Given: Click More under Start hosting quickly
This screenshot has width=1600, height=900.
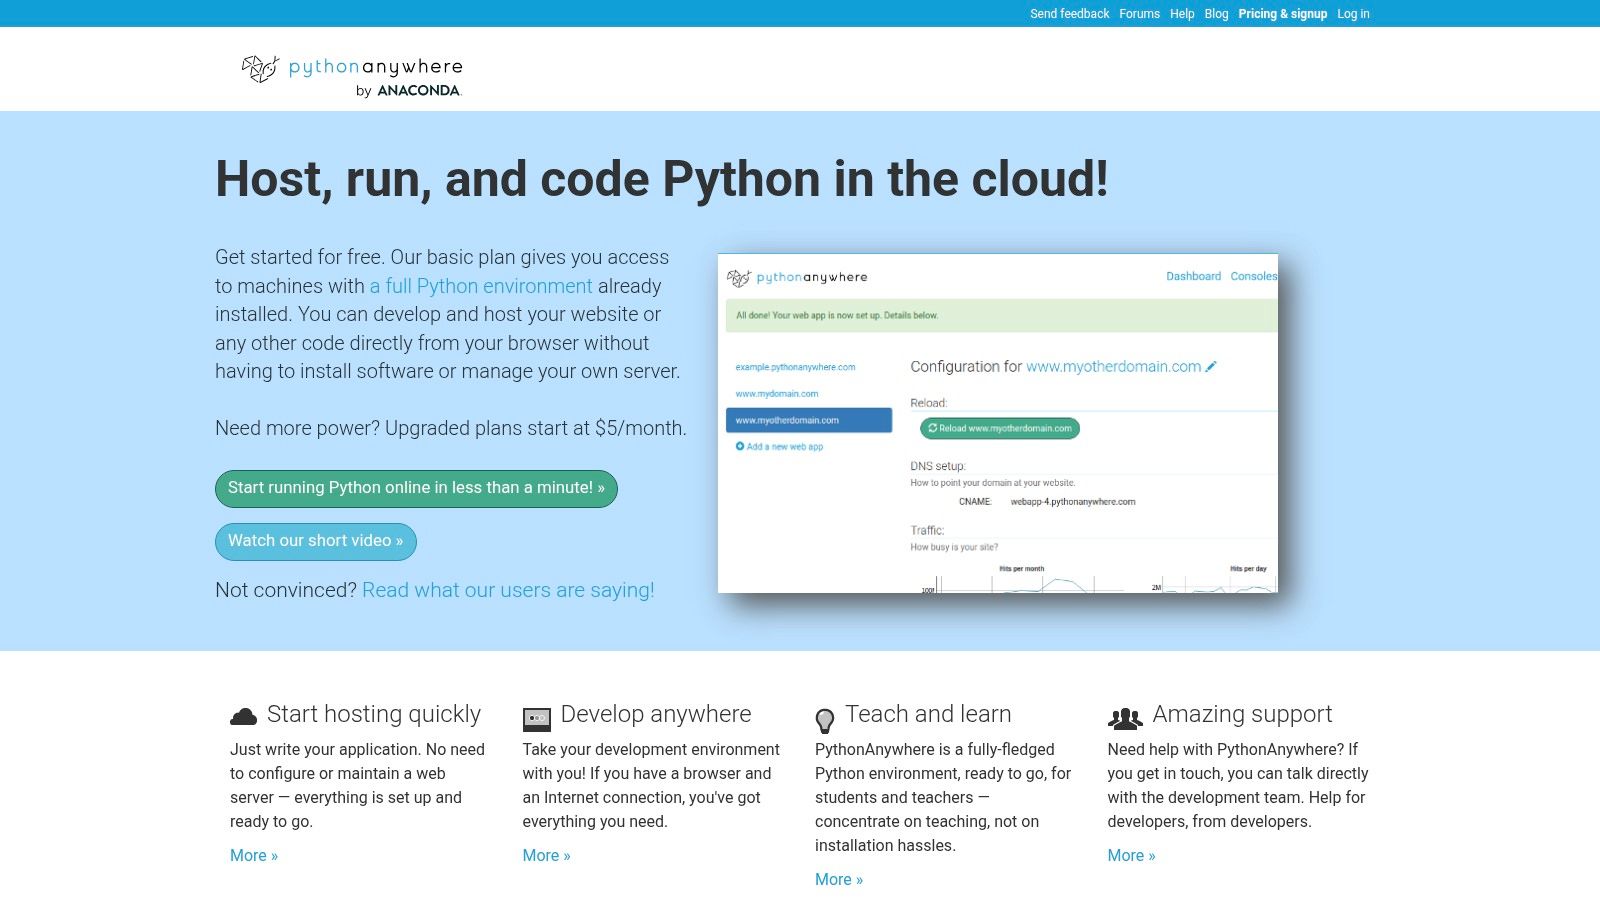Looking at the screenshot, I should pos(254,855).
